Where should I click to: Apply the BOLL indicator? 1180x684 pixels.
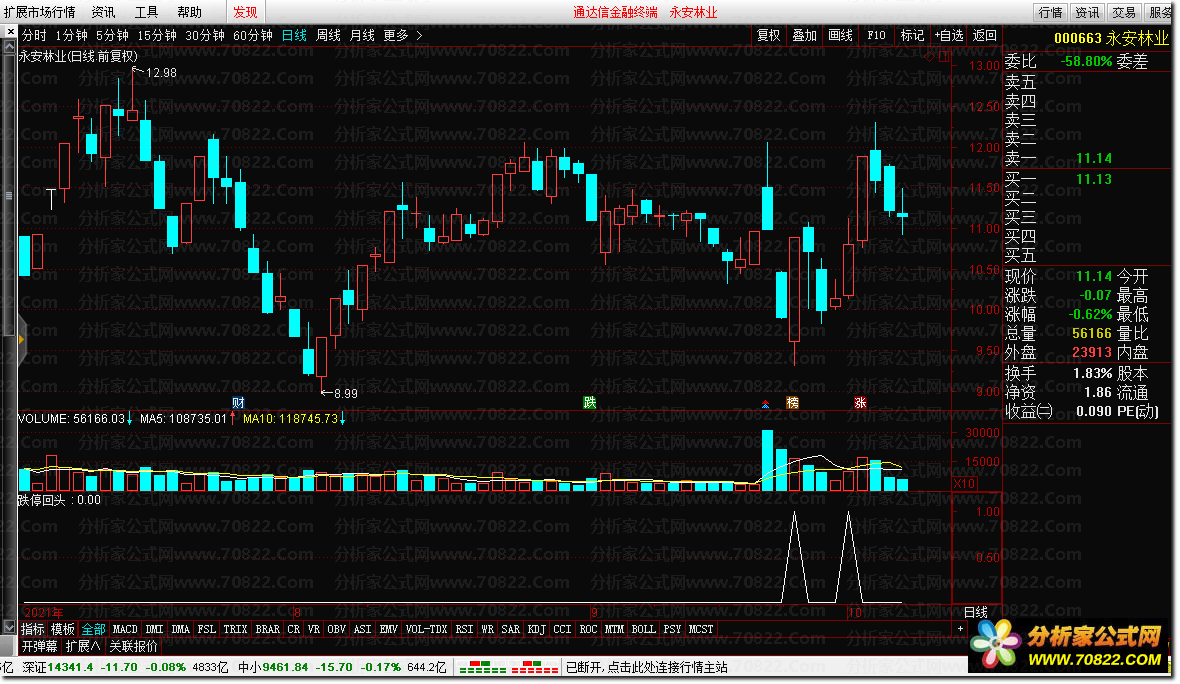tap(643, 629)
